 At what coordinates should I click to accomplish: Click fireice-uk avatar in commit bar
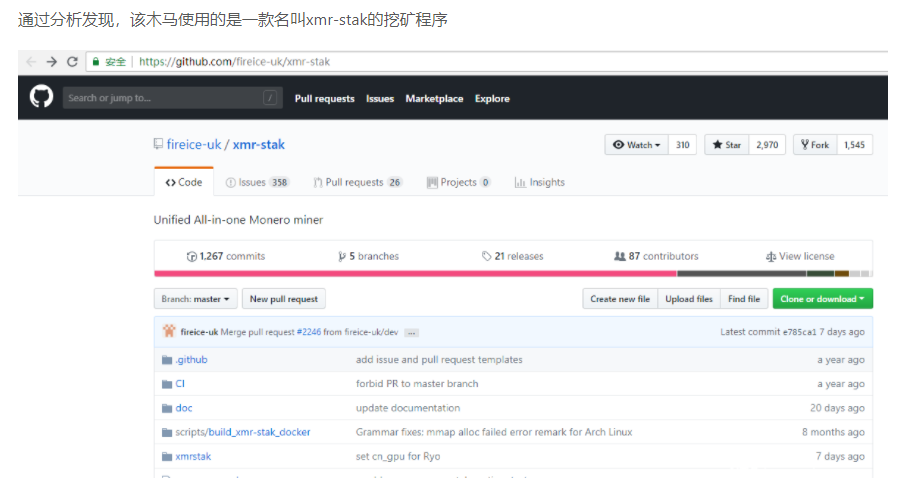tap(169, 331)
